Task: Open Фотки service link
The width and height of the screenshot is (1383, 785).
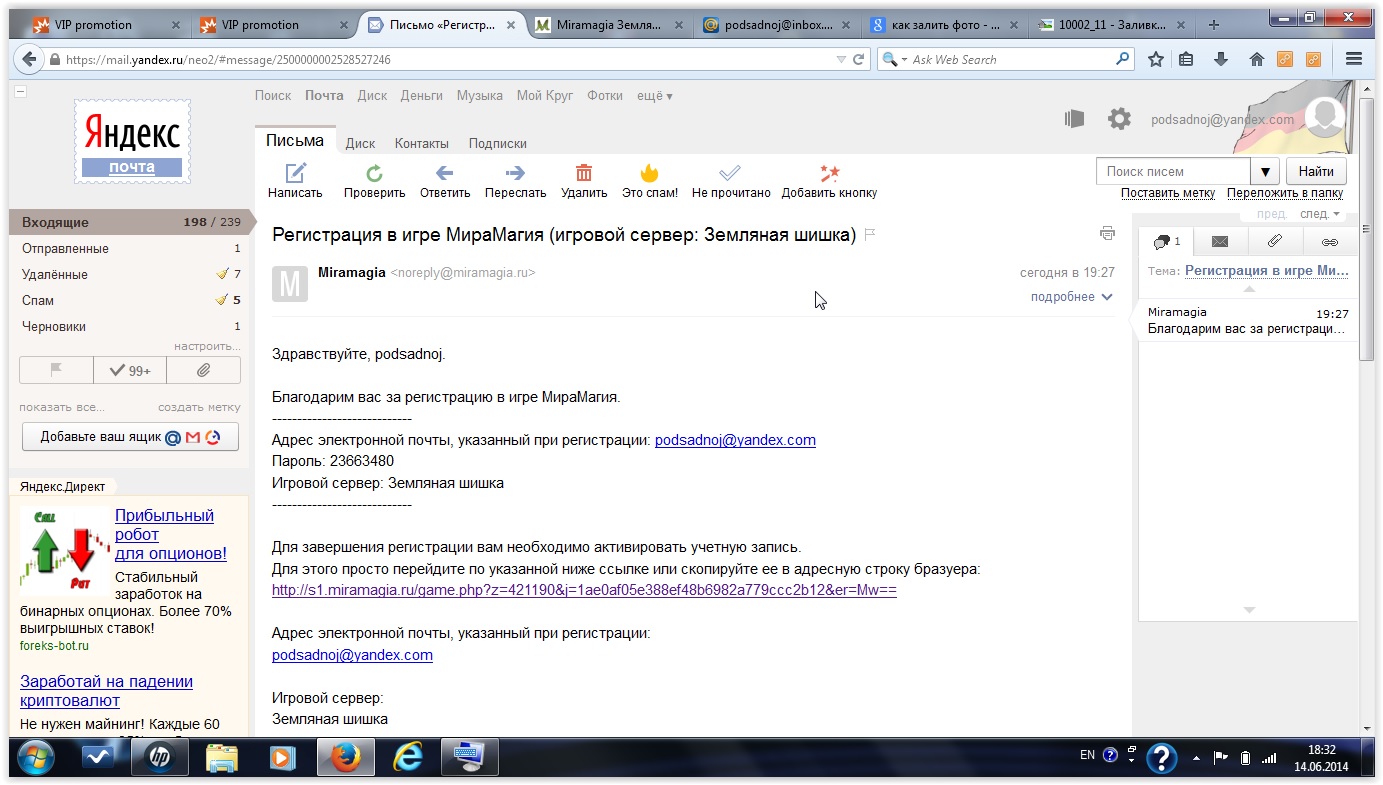Action: pos(605,96)
